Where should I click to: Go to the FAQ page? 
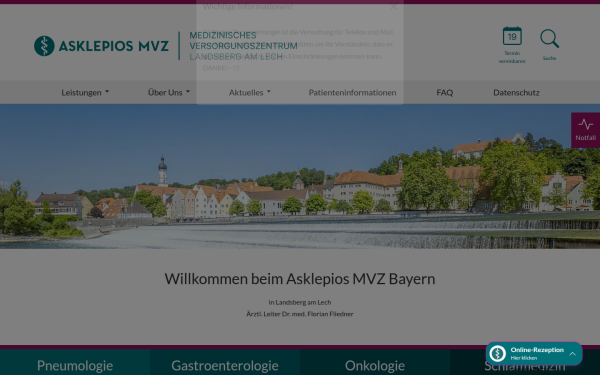coord(445,92)
